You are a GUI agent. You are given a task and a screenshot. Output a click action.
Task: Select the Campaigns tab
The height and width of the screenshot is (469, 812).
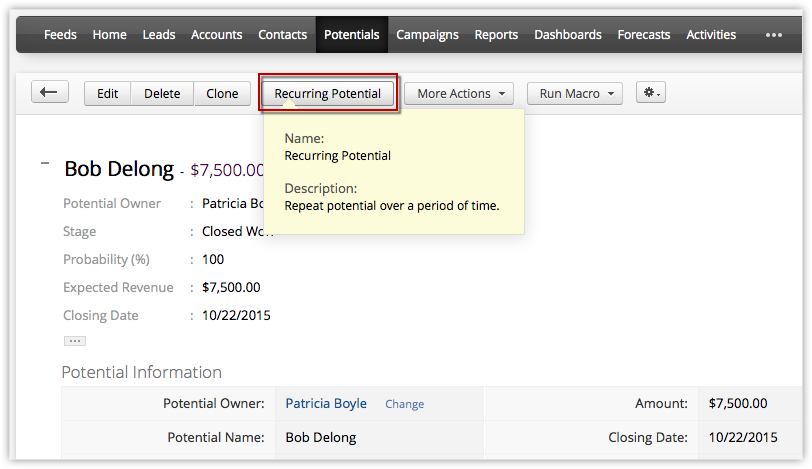click(427, 35)
